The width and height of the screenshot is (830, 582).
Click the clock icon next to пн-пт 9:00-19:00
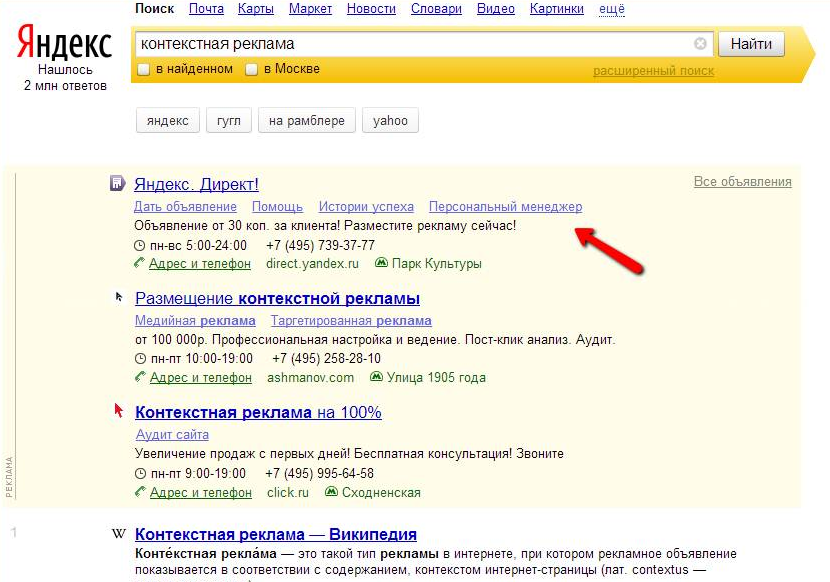click(140, 473)
